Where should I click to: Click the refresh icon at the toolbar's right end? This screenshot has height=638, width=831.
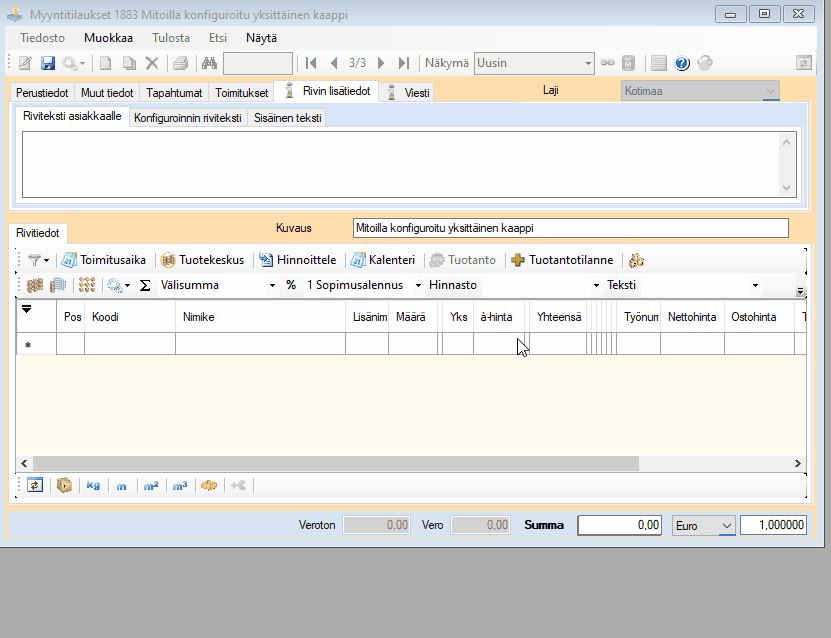click(x=804, y=64)
